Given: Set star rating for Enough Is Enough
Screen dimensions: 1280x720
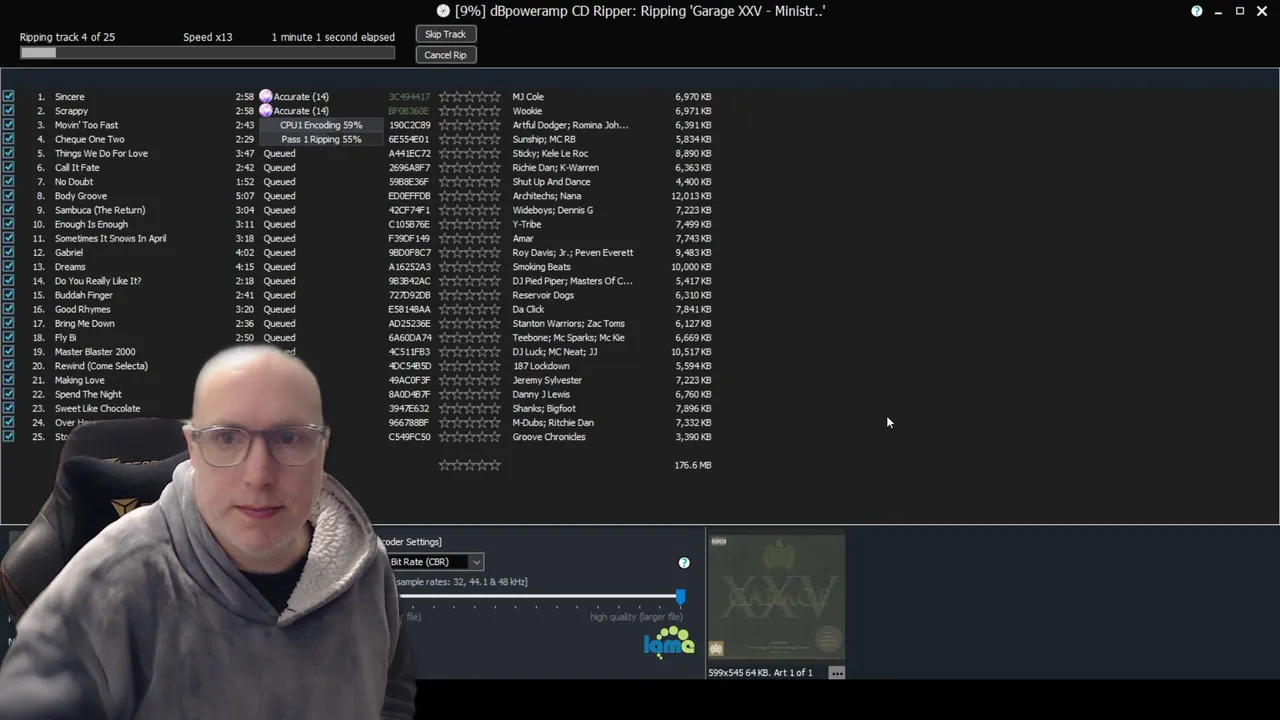Looking at the screenshot, I should pyautogui.click(x=470, y=224).
